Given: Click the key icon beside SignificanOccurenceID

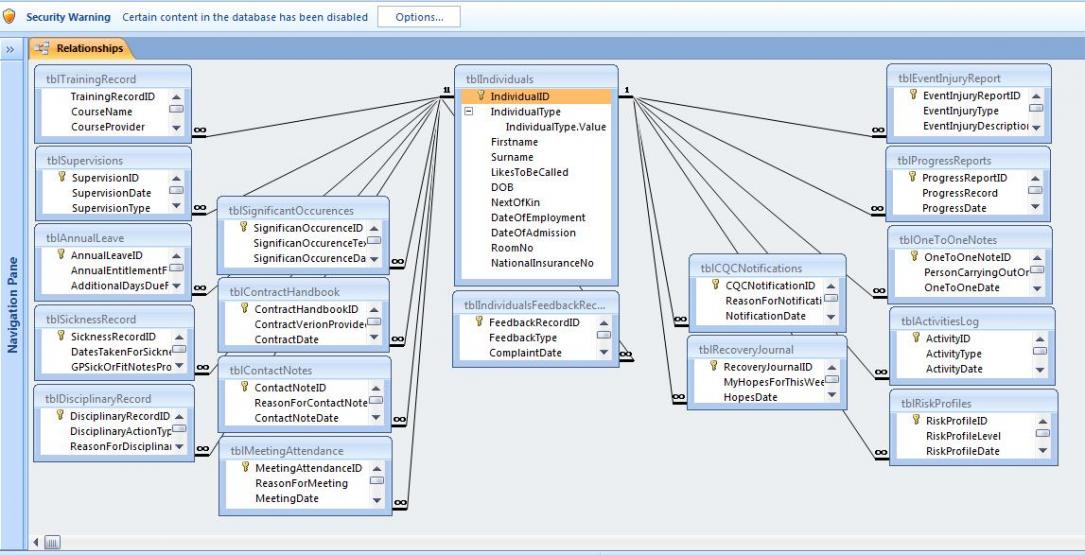Looking at the screenshot, I should point(243,226).
